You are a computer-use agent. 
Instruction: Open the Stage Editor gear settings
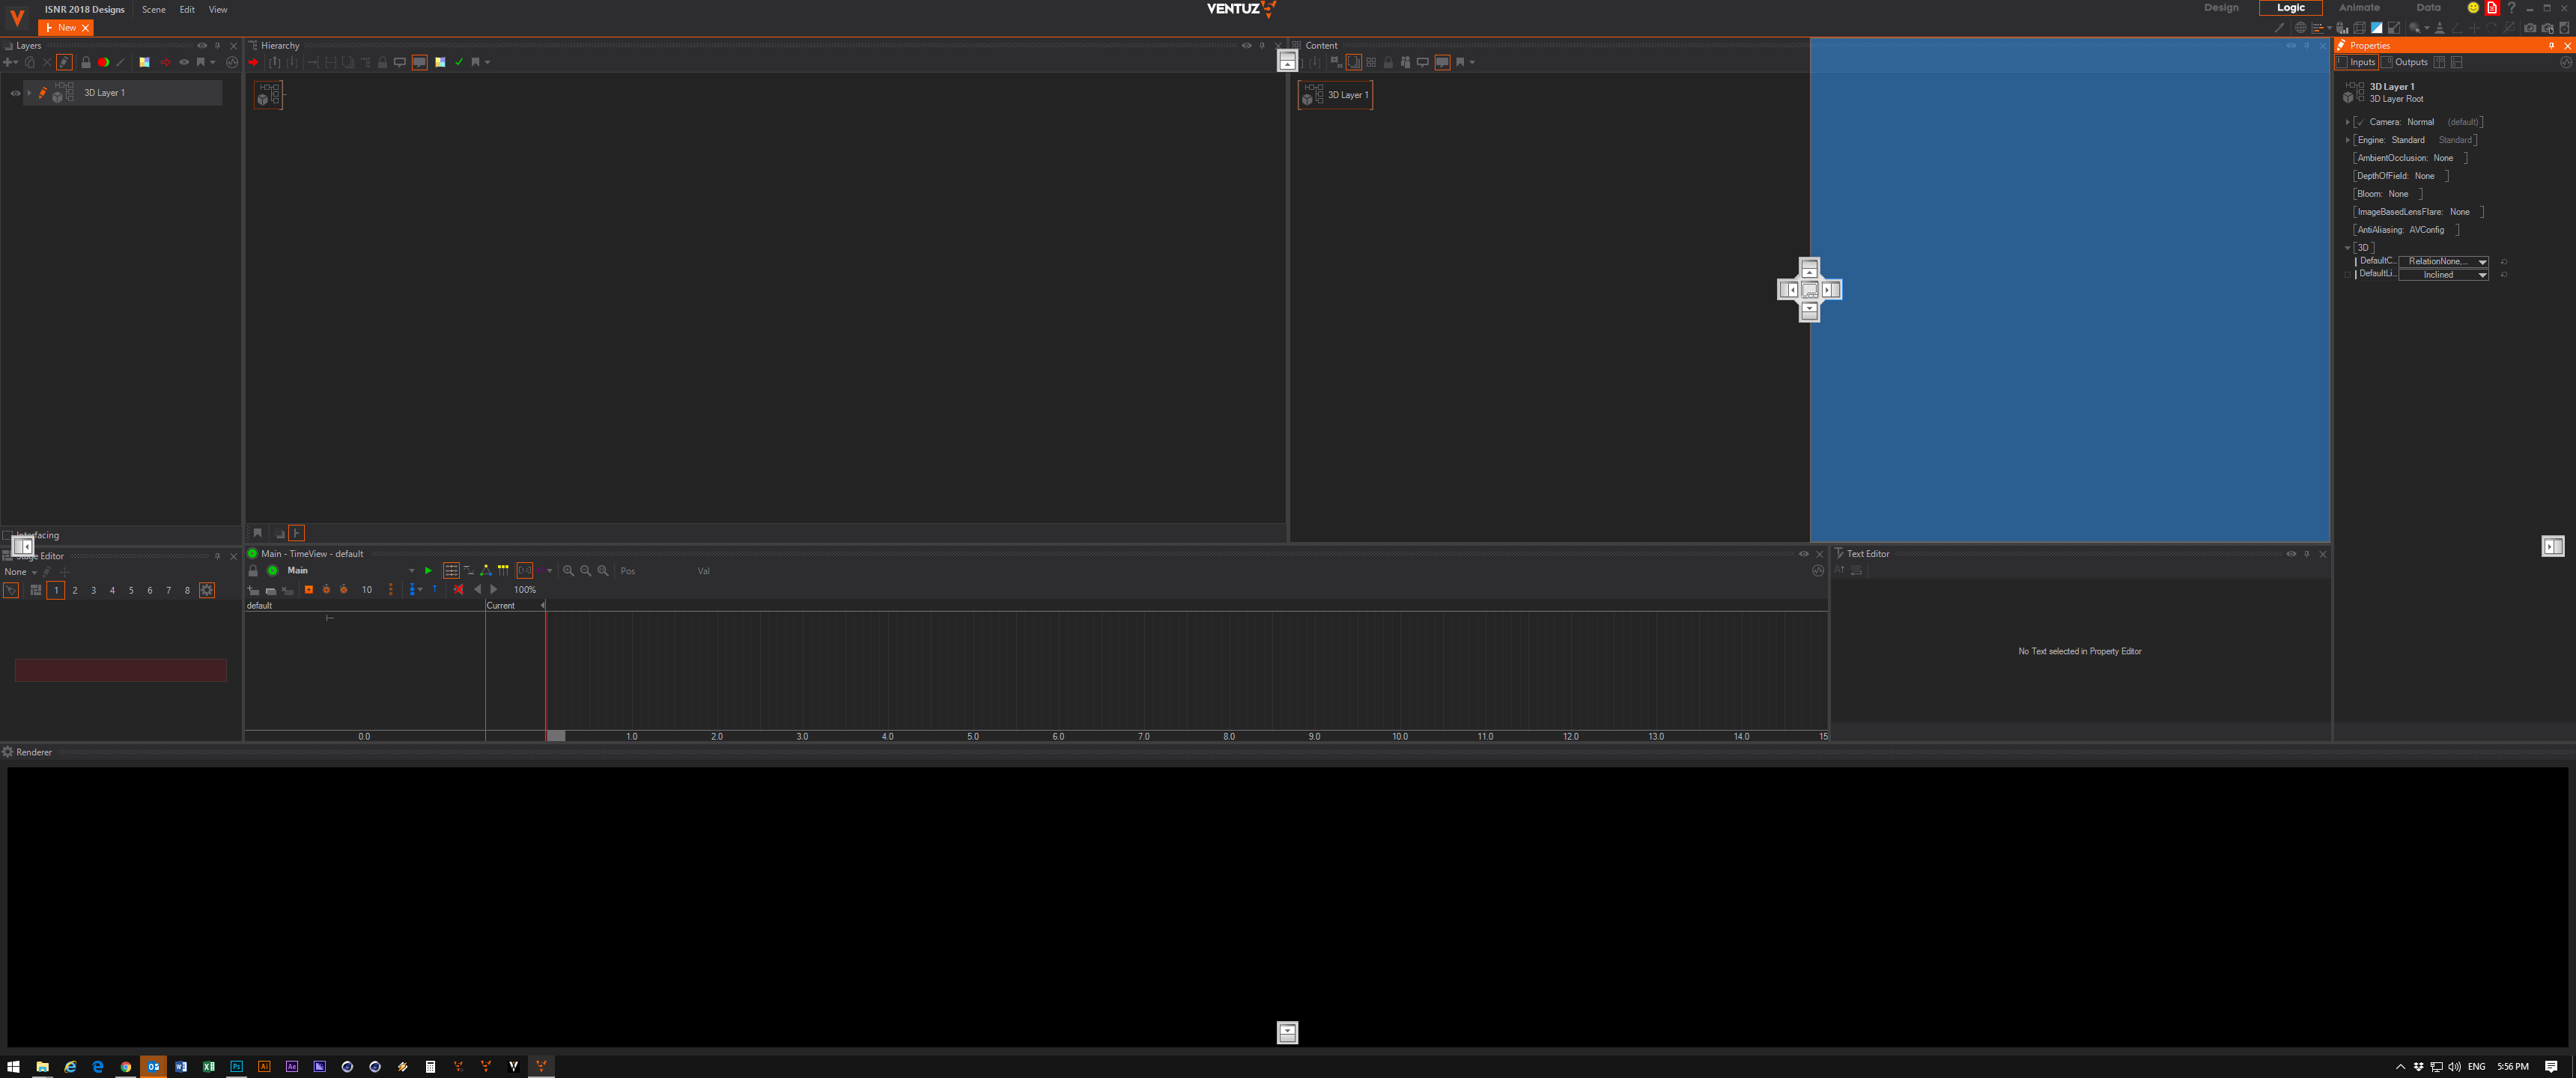click(x=207, y=590)
